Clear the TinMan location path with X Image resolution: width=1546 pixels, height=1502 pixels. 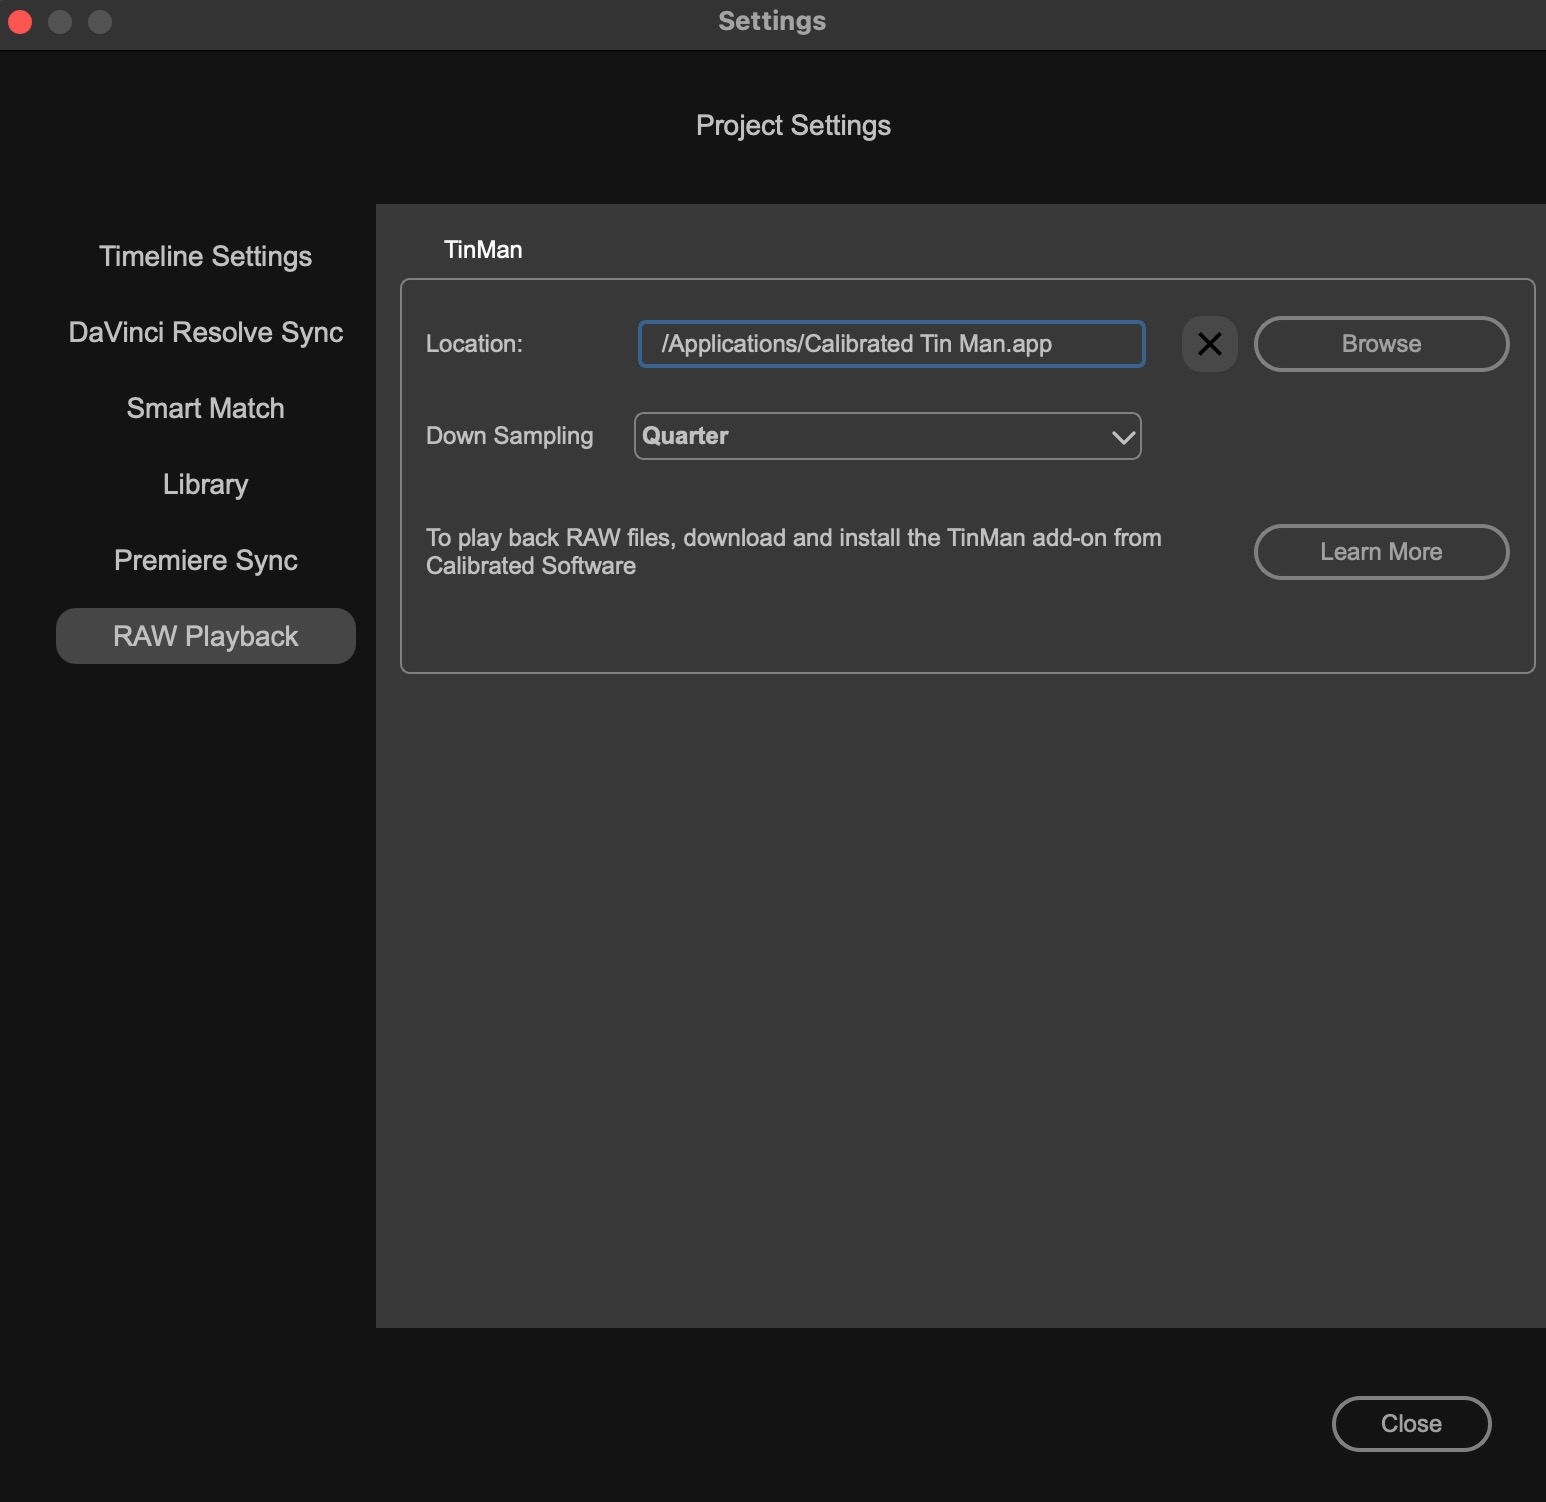(x=1209, y=344)
